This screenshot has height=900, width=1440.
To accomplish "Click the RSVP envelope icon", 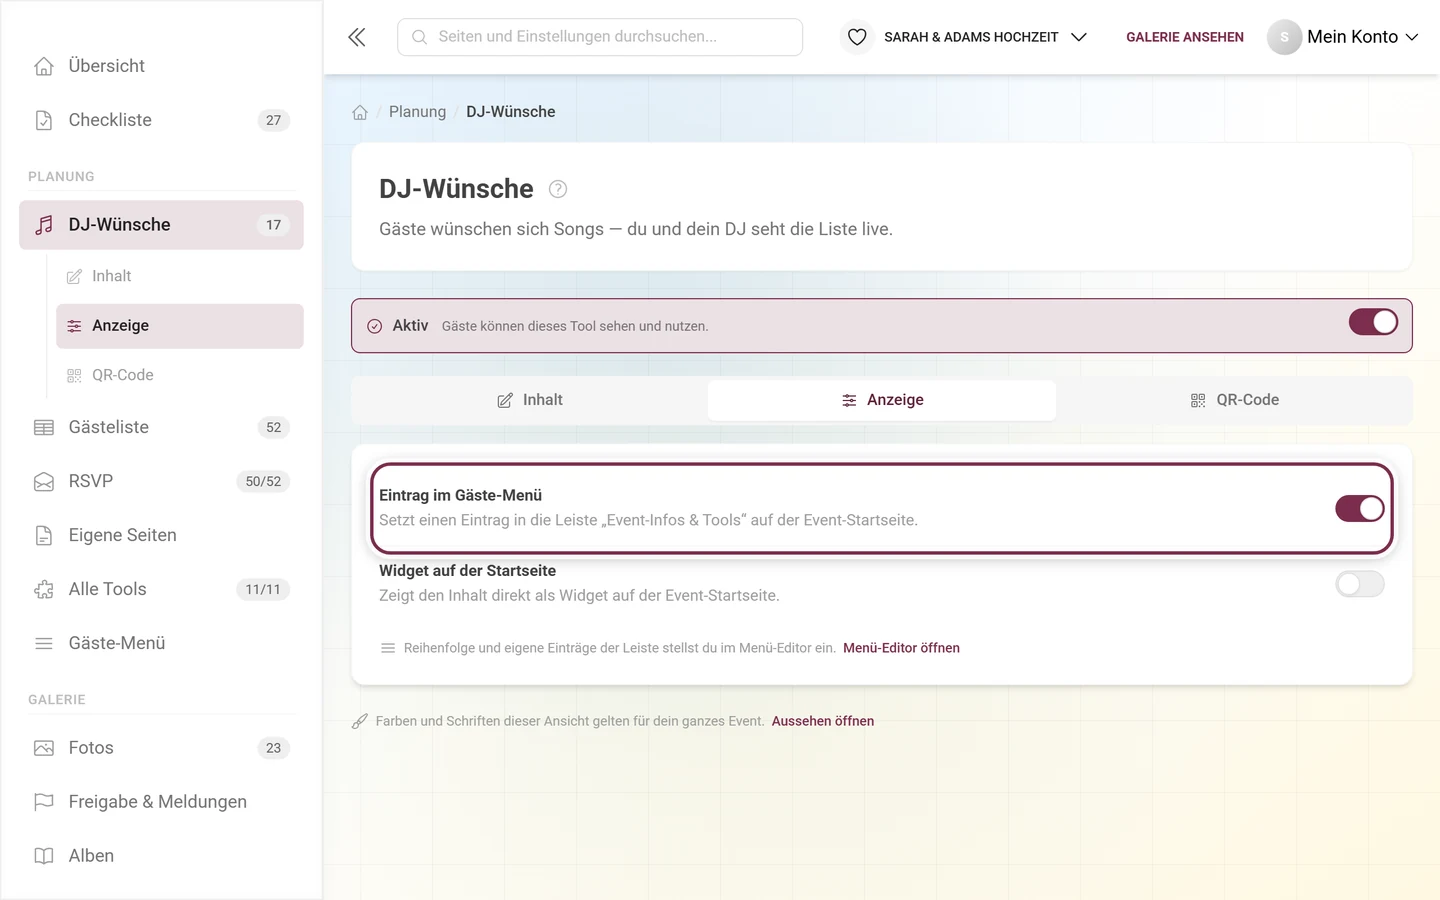I will coord(44,481).
